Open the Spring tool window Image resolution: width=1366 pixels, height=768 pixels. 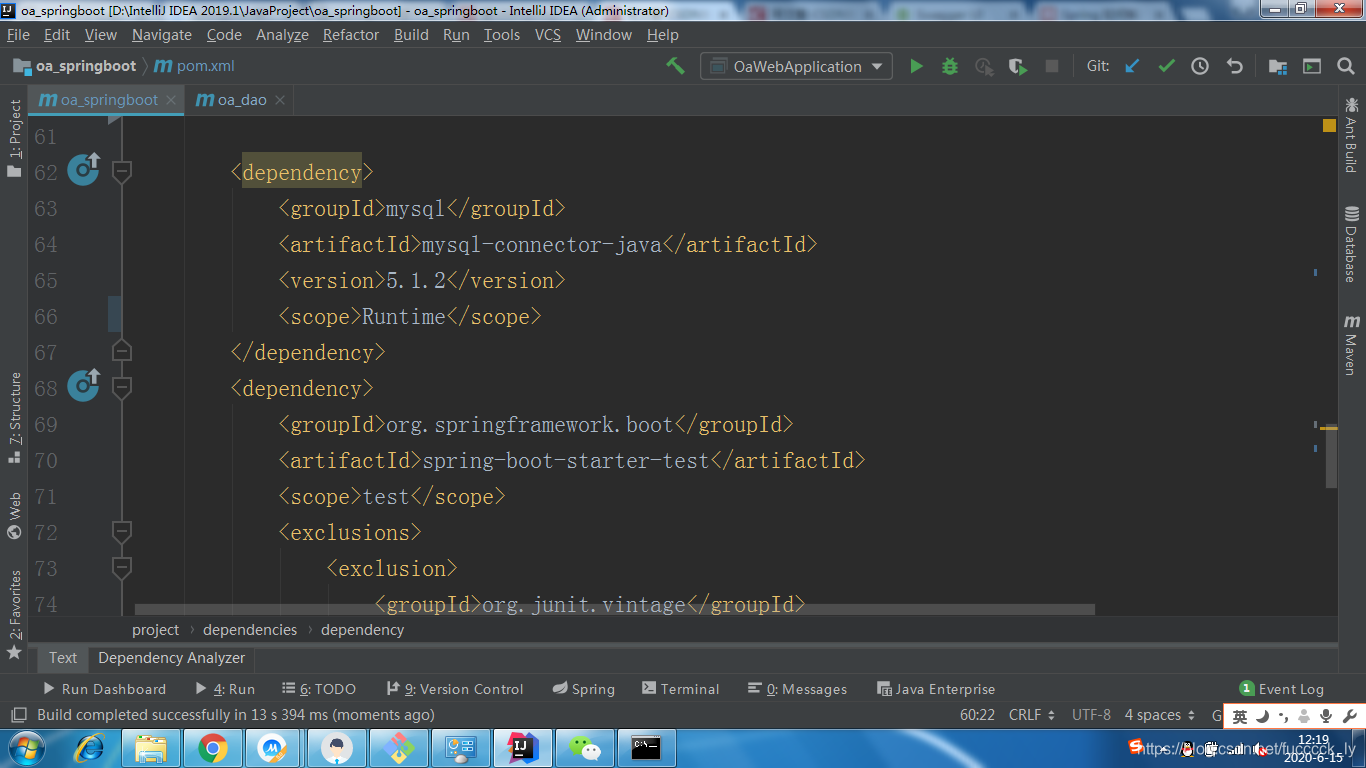point(583,689)
